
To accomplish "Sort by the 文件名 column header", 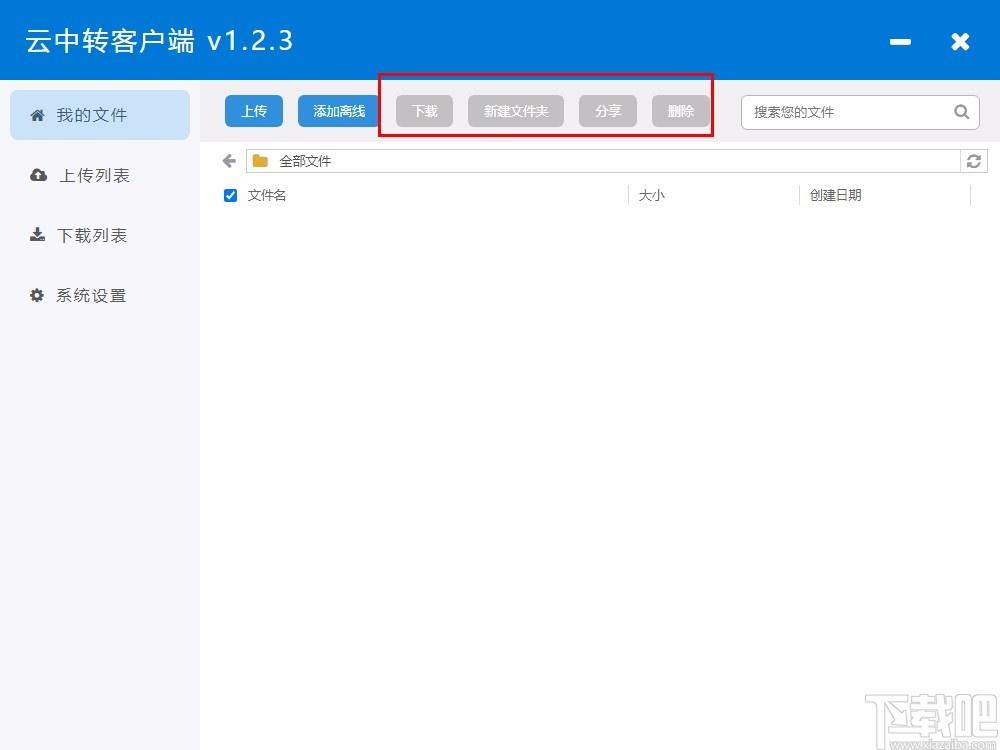I will [267, 195].
